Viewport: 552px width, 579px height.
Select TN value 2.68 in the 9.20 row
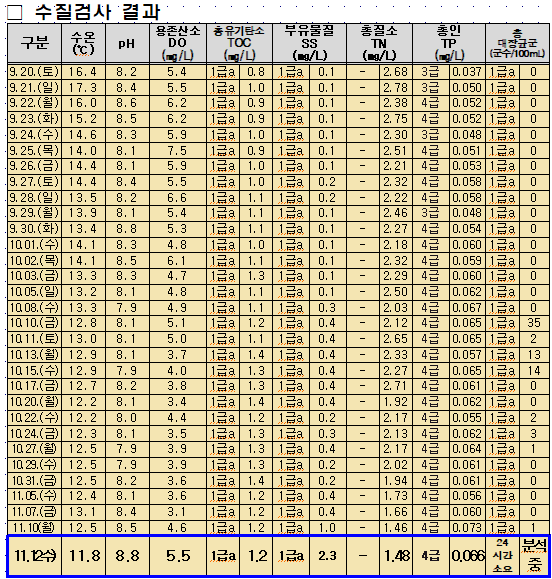pyautogui.click(x=396, y=72)
